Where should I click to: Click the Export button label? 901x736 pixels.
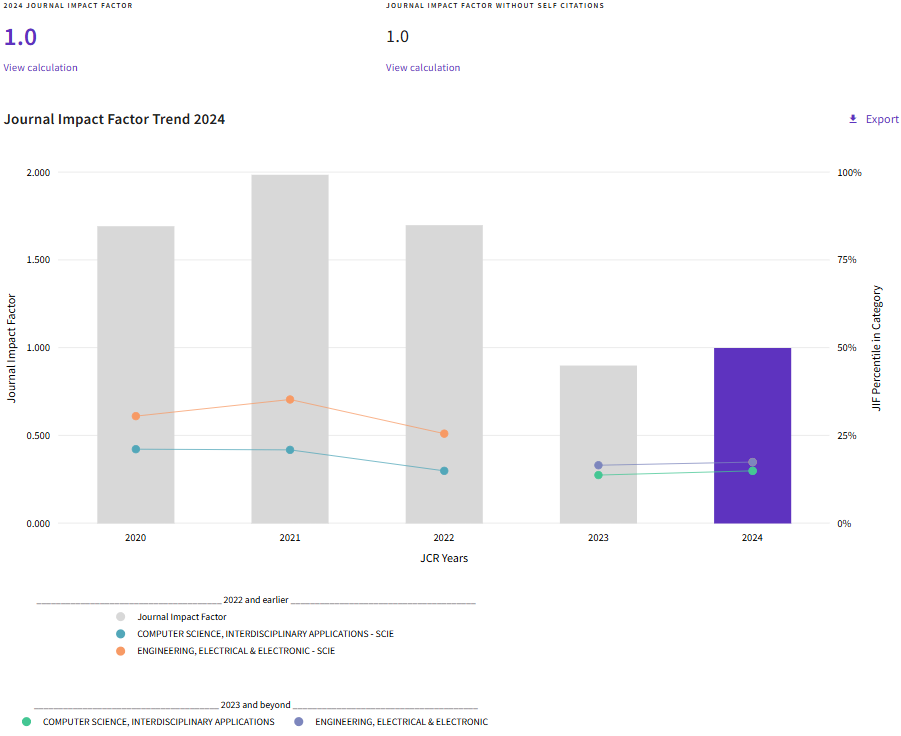(x=882, y=119)
